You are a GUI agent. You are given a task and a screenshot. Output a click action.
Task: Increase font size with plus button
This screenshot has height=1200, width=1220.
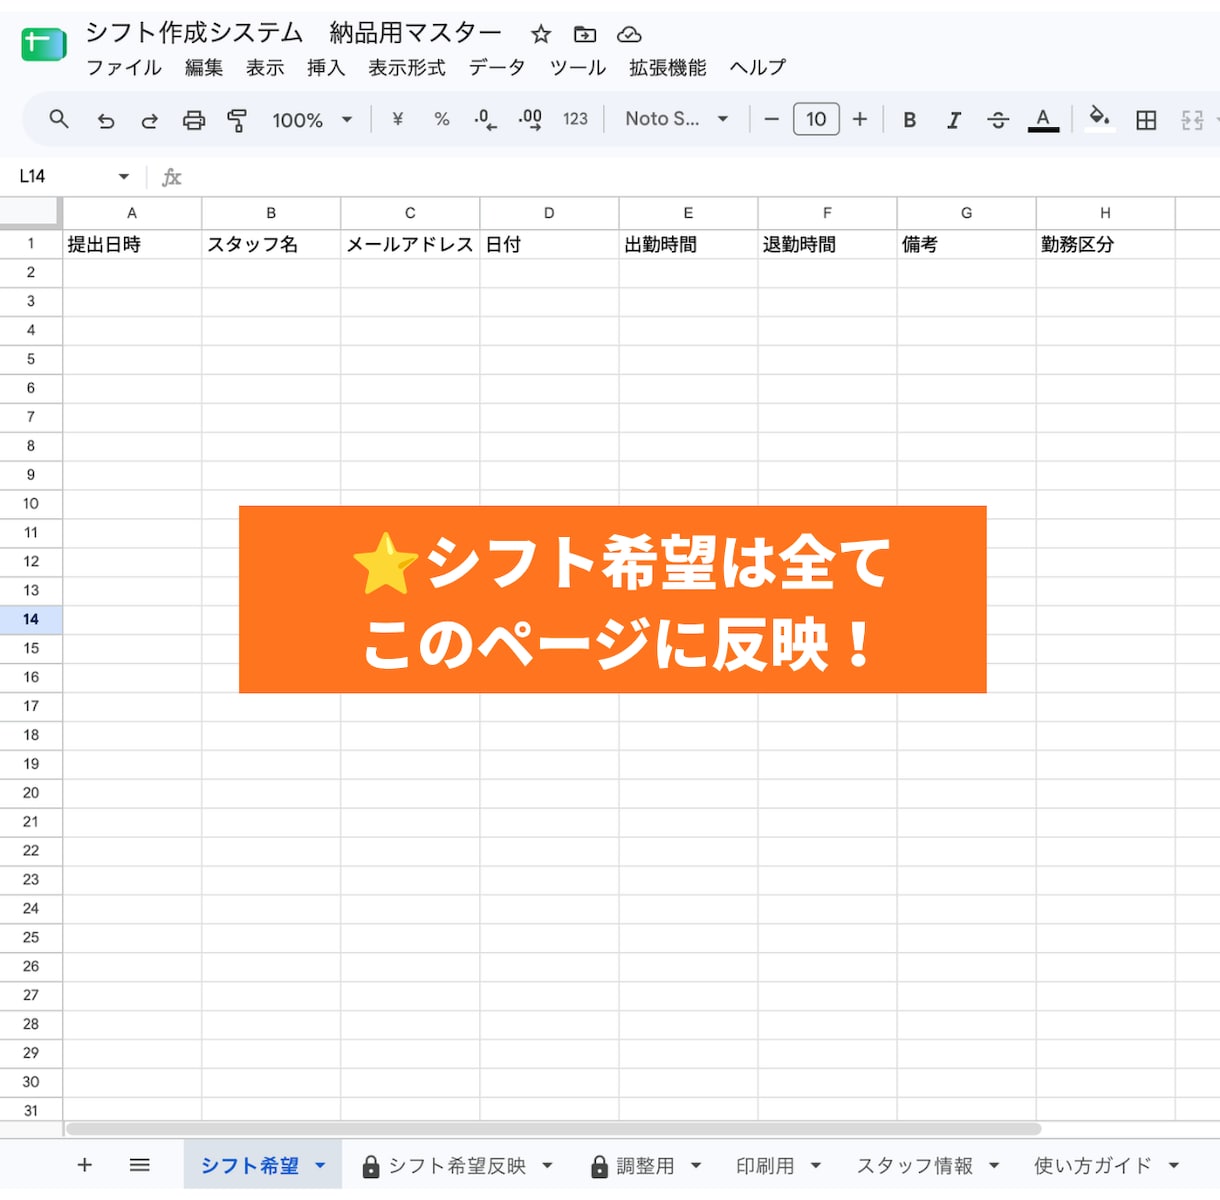point(860,119)
